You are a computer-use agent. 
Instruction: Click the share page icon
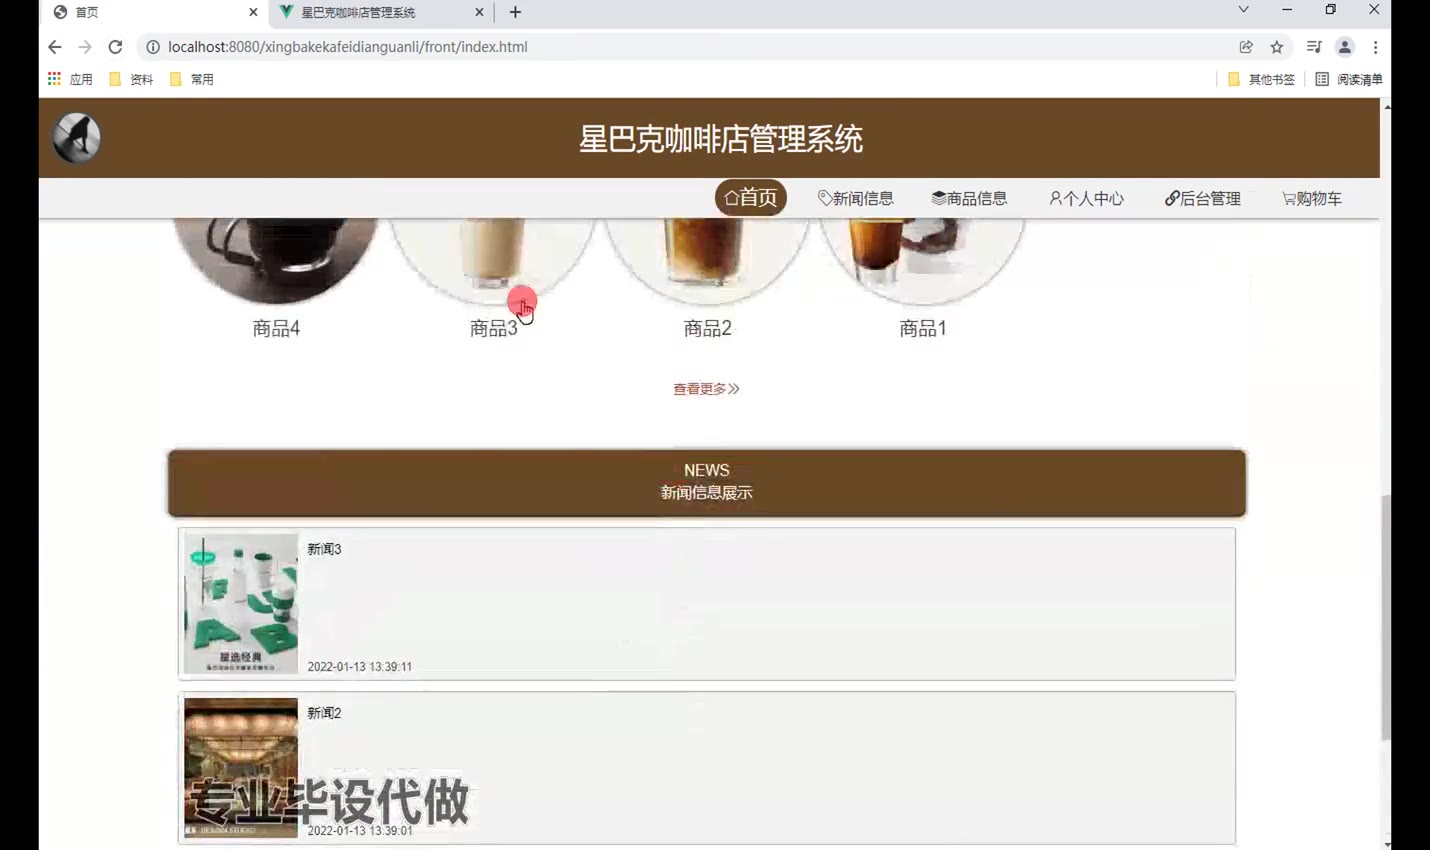(1246, 47)
